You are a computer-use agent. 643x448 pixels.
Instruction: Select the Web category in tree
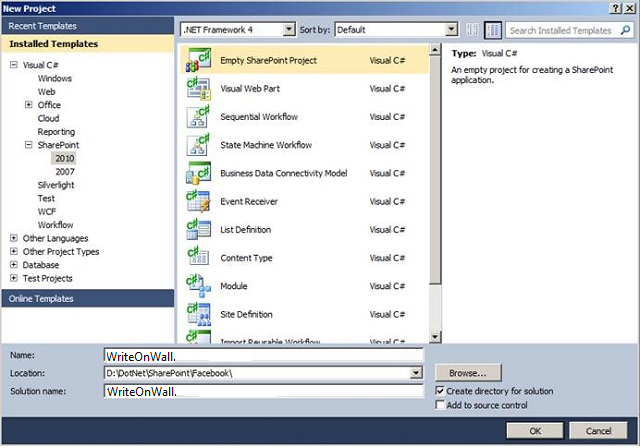point(46,92)
